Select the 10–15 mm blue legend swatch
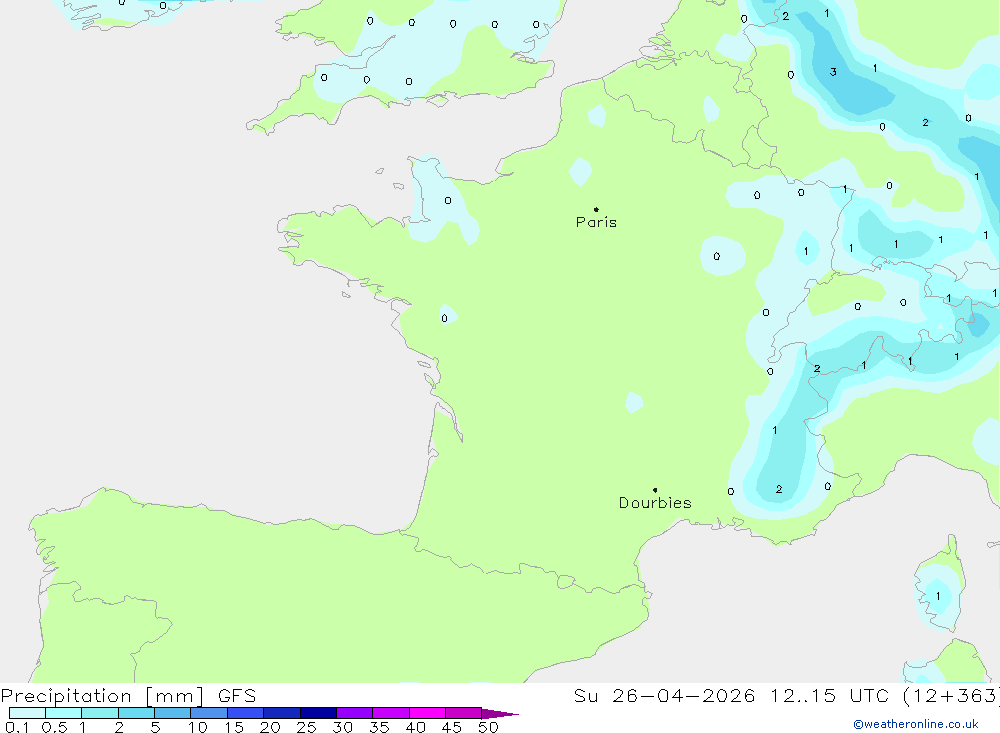 (209, 713)
